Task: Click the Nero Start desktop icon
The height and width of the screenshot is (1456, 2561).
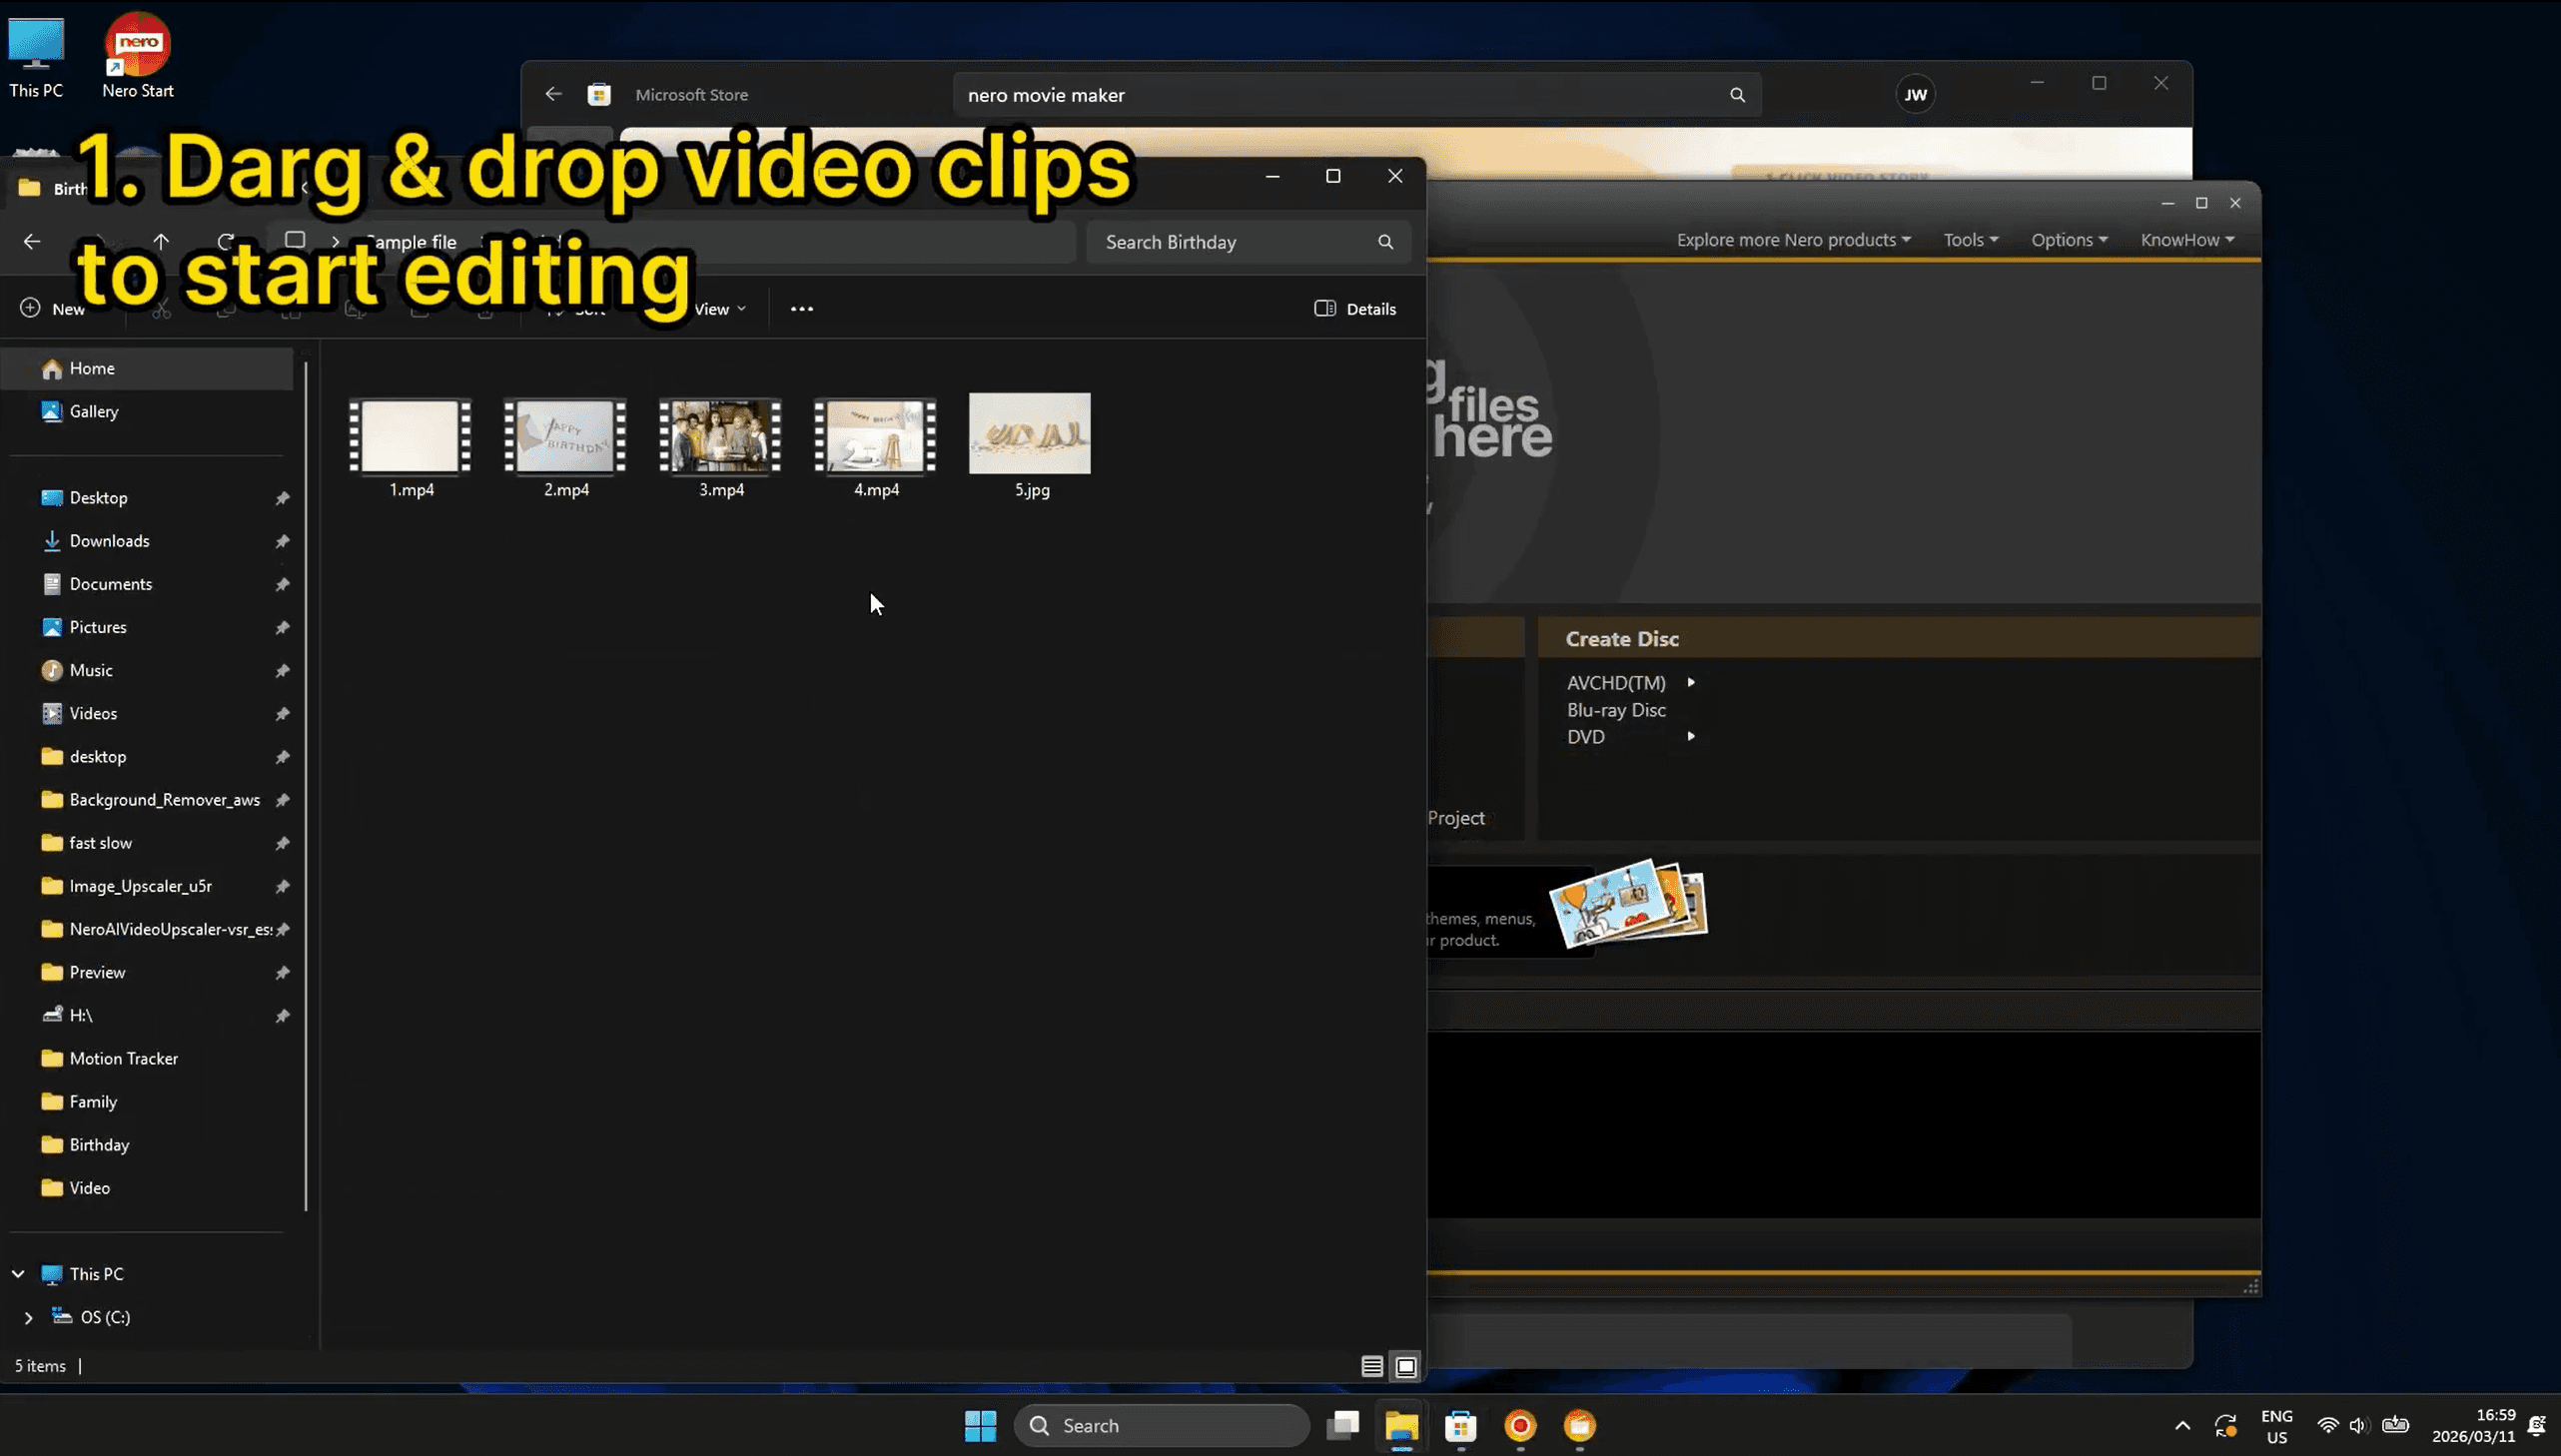Action: [137, 55]
